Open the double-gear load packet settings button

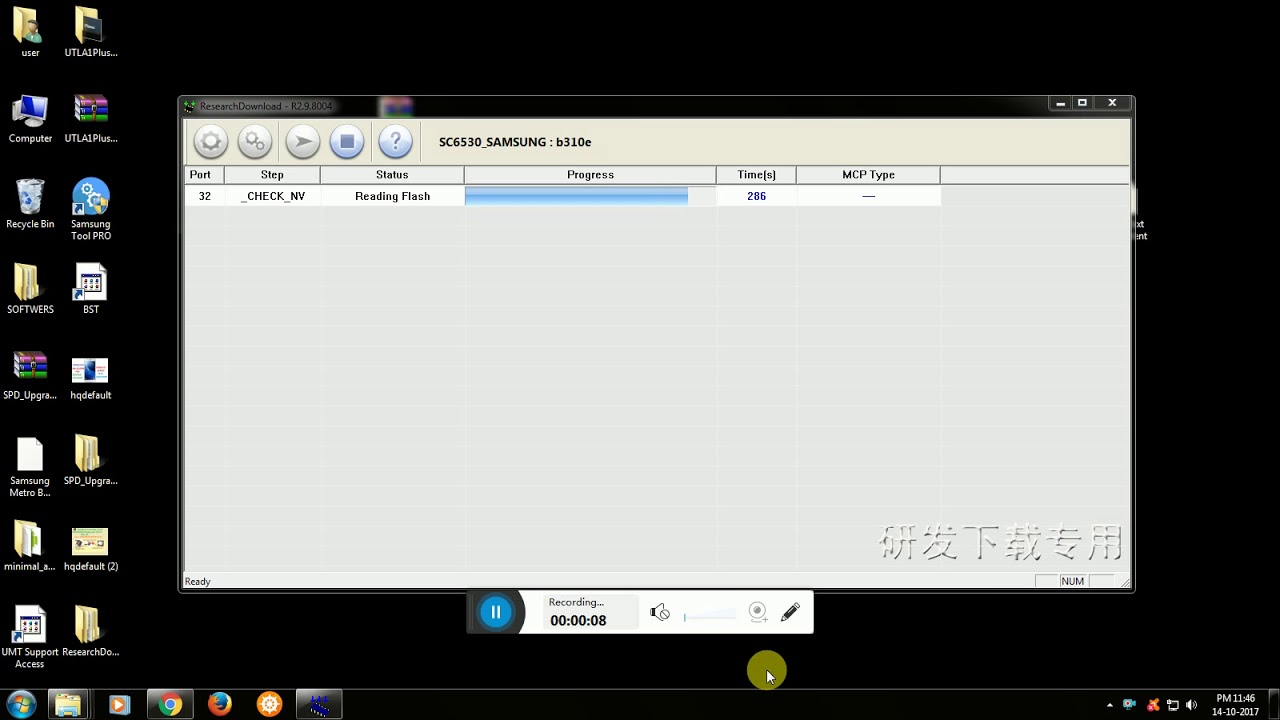click(x=255, y=142)
